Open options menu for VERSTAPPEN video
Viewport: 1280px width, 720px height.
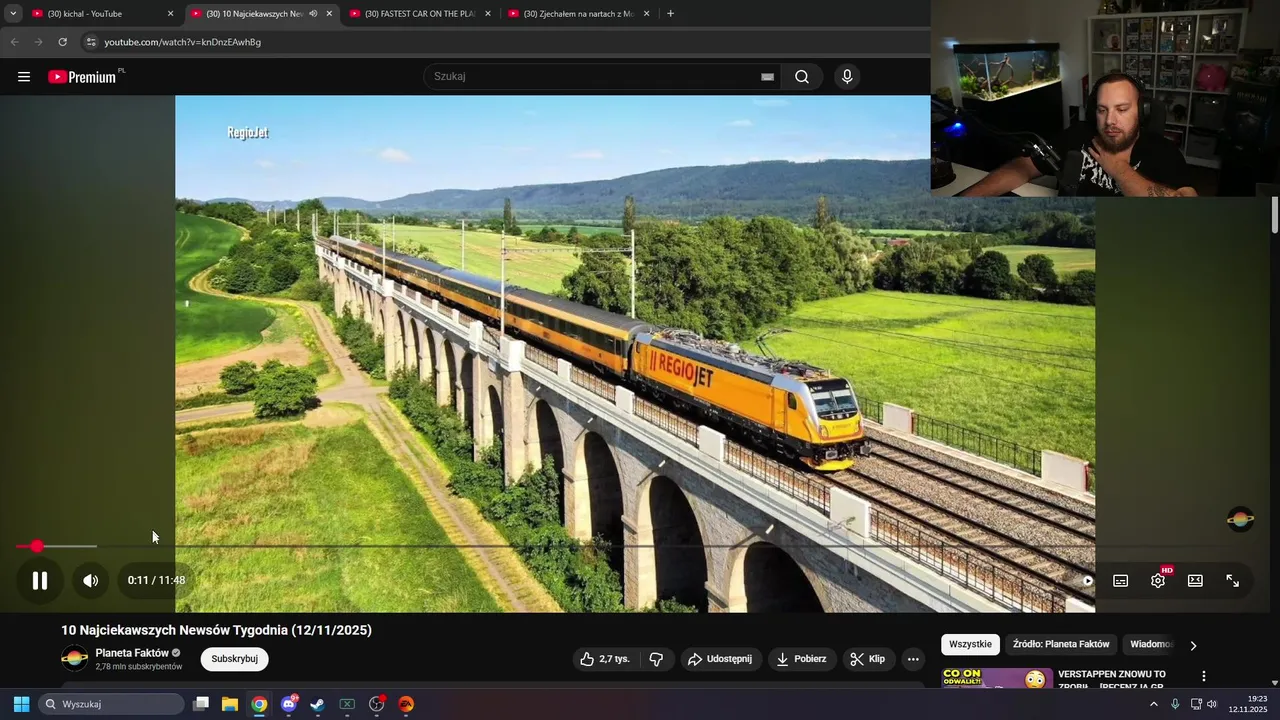click(1204, 677)
